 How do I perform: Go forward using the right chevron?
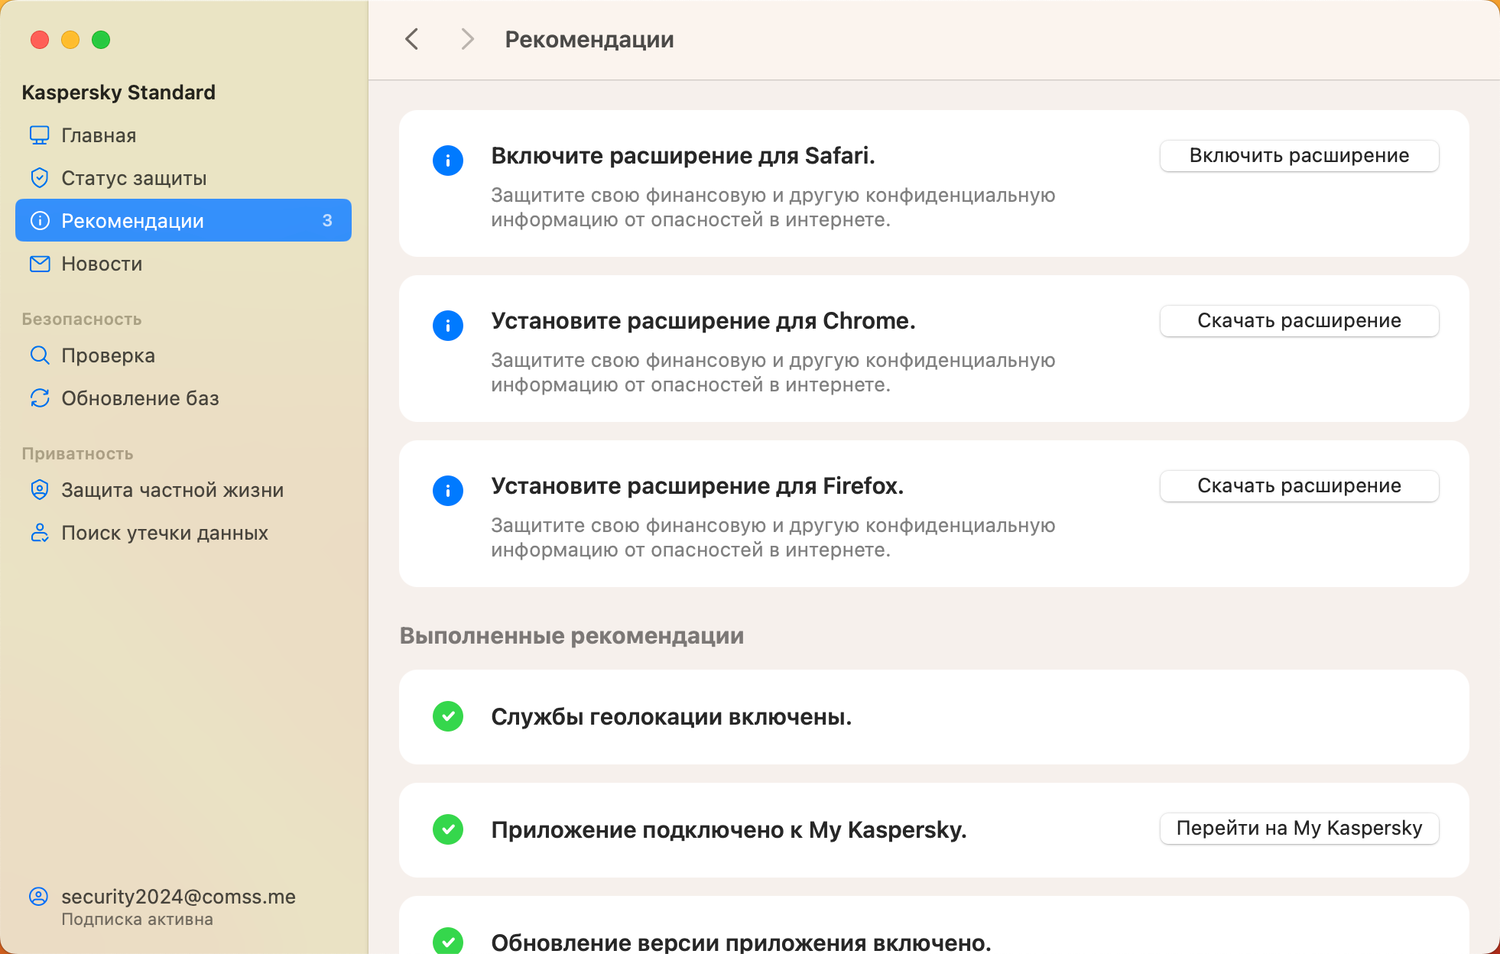click(467, 39)
